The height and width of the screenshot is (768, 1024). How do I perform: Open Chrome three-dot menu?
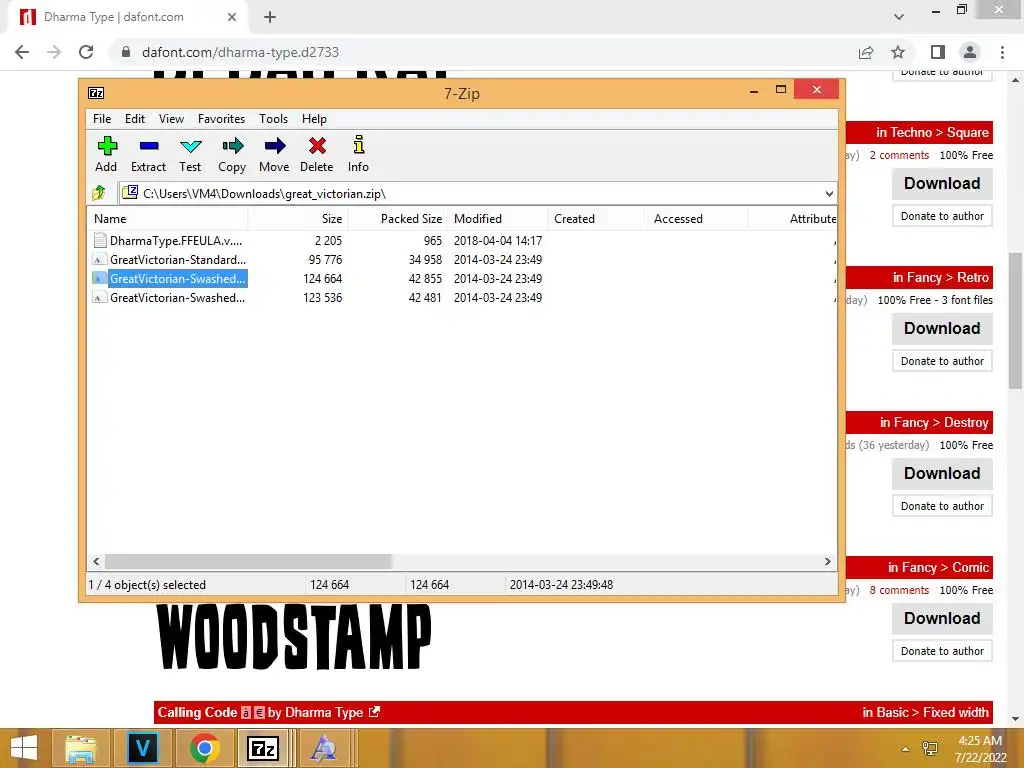click(x=1002, y=52)
